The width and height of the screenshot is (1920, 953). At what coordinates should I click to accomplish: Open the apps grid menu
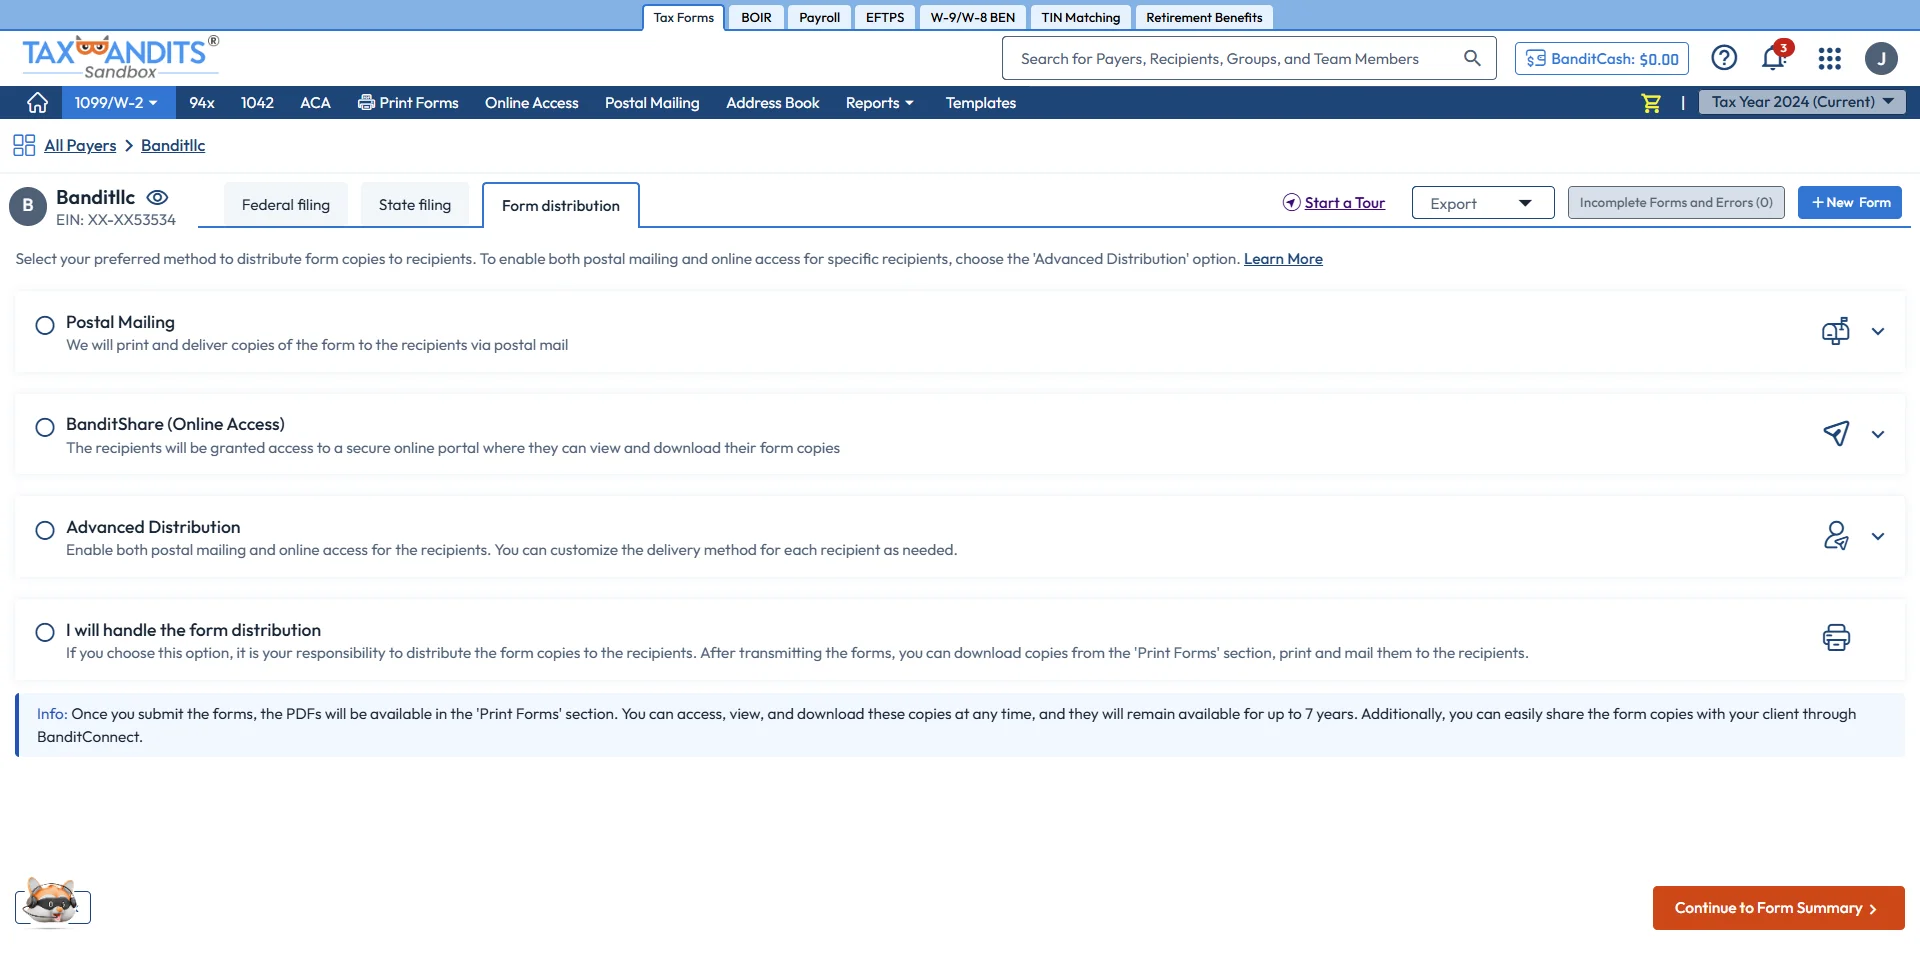pos(1830,58)
